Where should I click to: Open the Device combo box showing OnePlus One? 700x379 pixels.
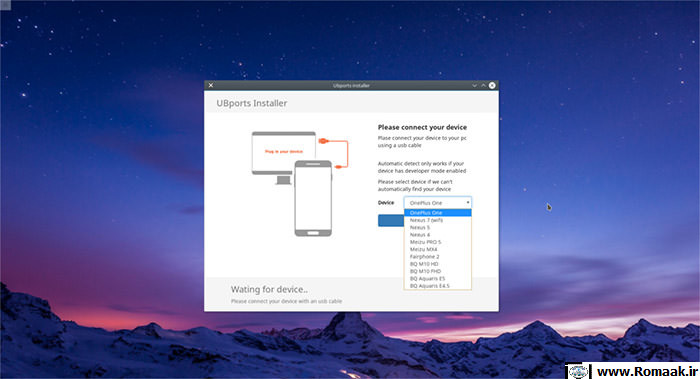click(x=438, y=203)
